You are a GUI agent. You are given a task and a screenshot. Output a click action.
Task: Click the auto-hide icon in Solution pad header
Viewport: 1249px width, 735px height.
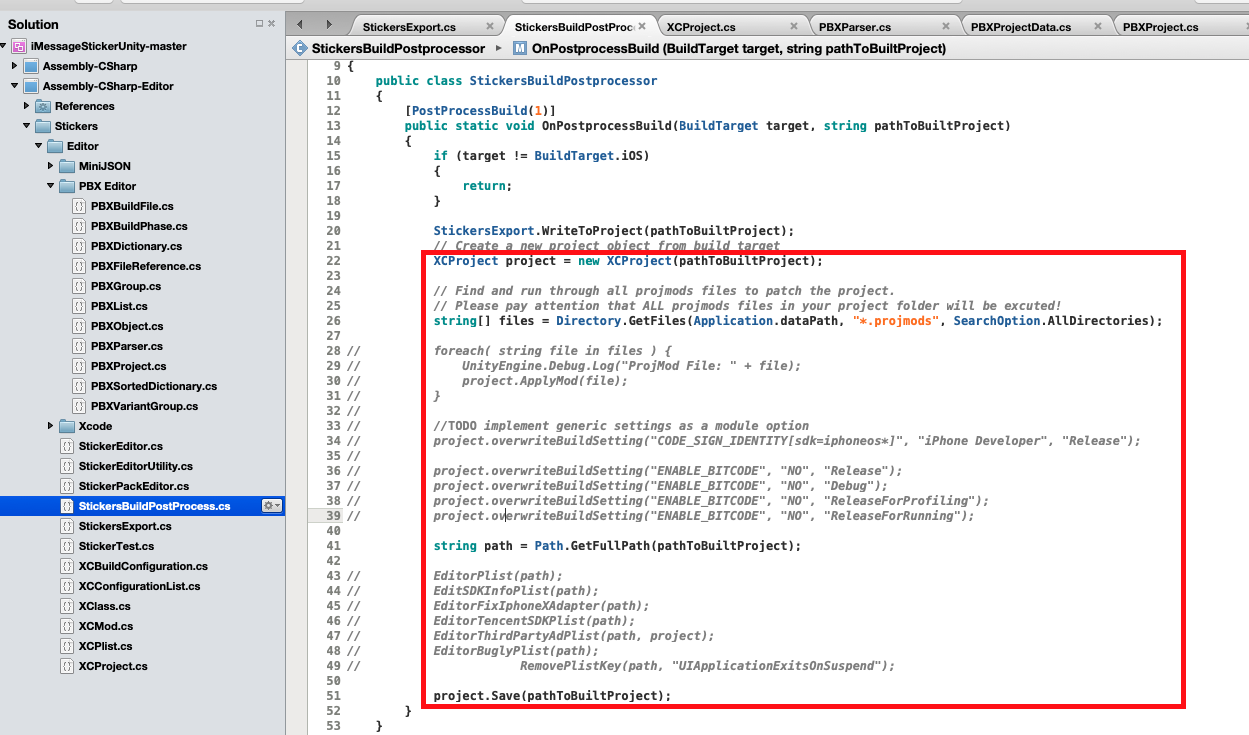click(259, 24)
